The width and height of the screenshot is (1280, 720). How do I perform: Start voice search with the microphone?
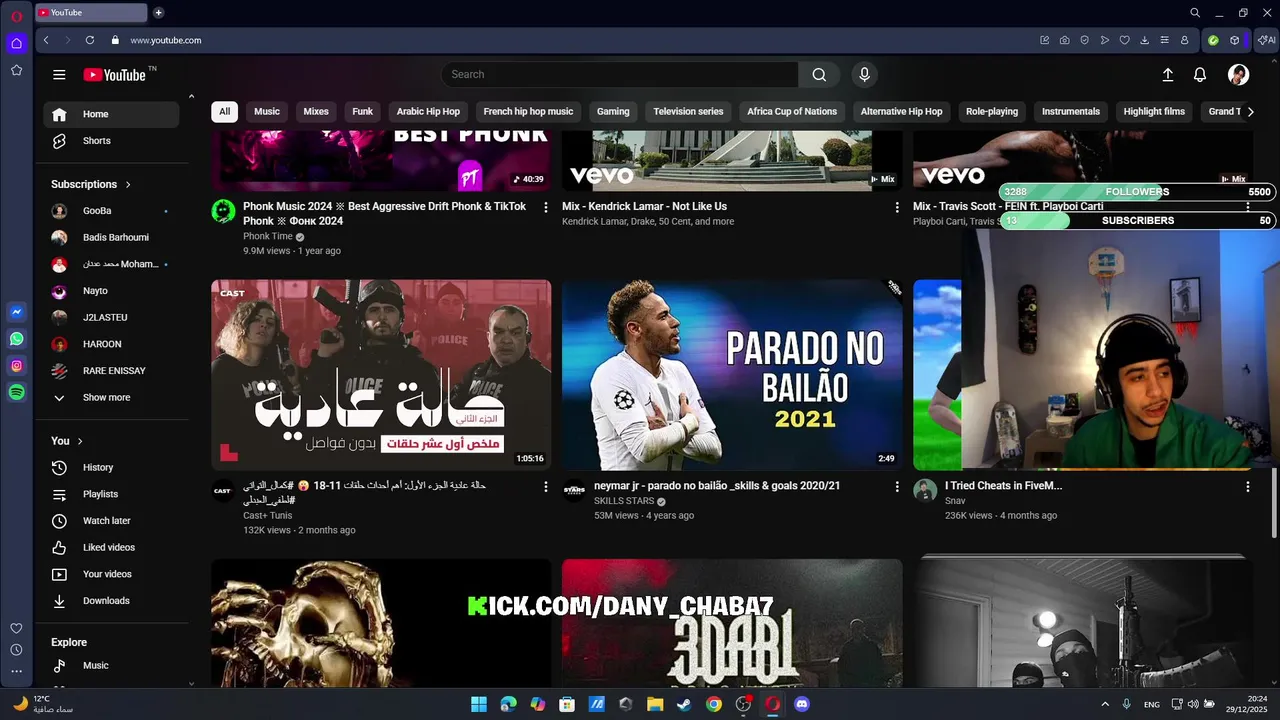click(x=864, y=75)
